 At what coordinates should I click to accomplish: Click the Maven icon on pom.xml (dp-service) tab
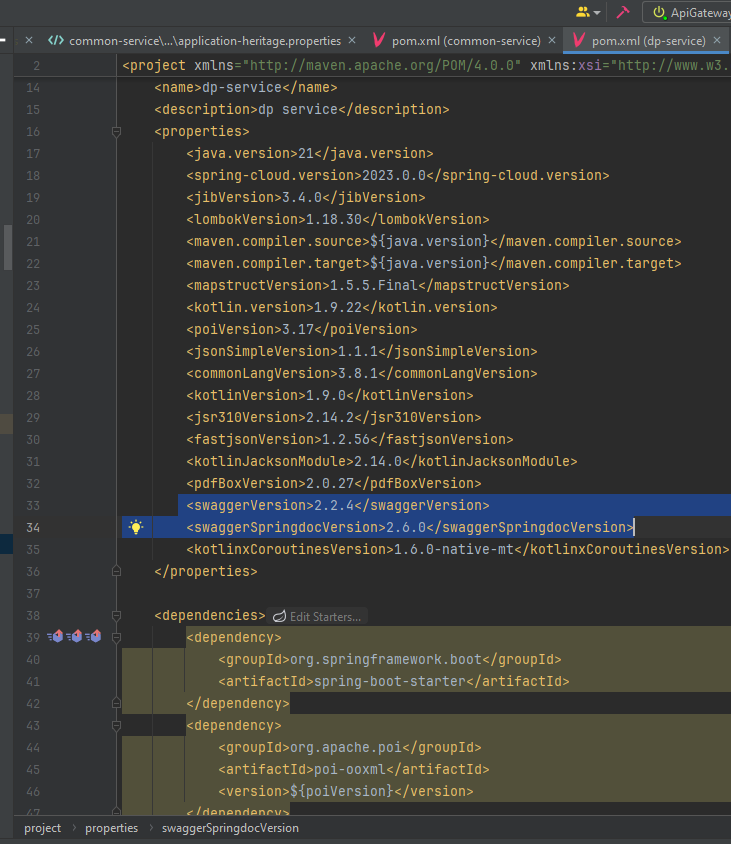(579, 40)
